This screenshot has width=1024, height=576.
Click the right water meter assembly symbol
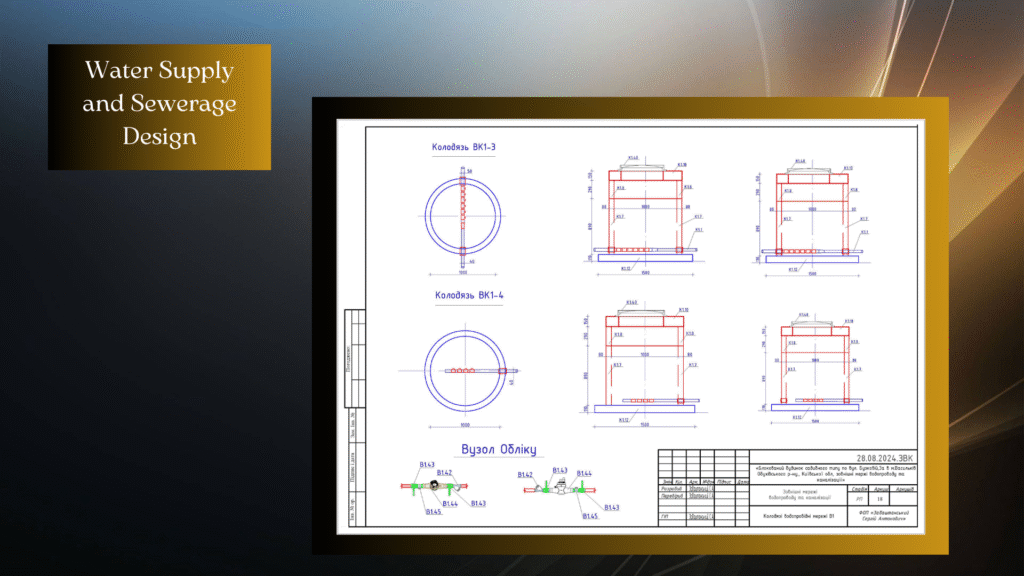[x=561, y=489]
